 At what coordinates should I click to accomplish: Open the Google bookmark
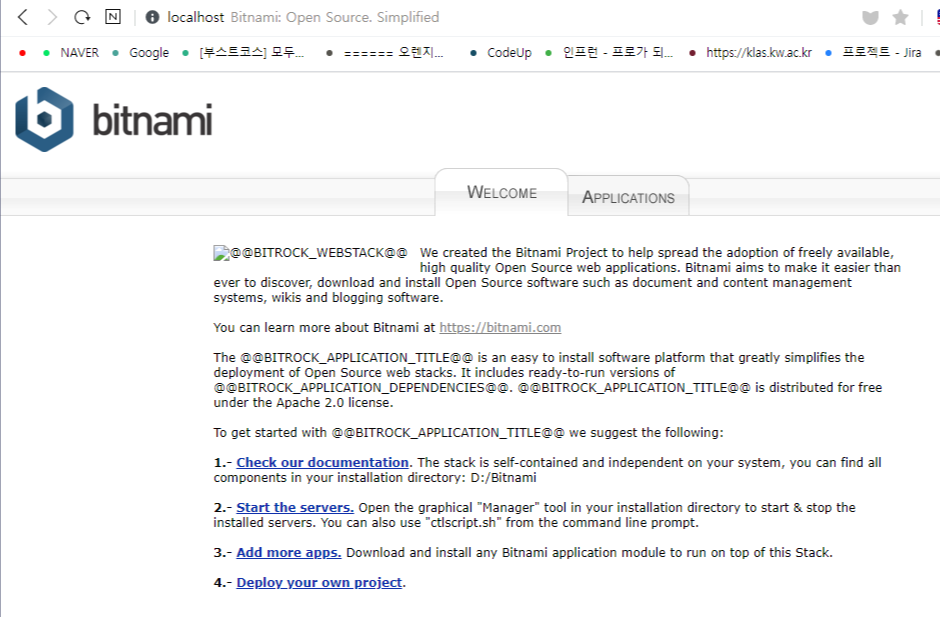click(x=141, y=53)
